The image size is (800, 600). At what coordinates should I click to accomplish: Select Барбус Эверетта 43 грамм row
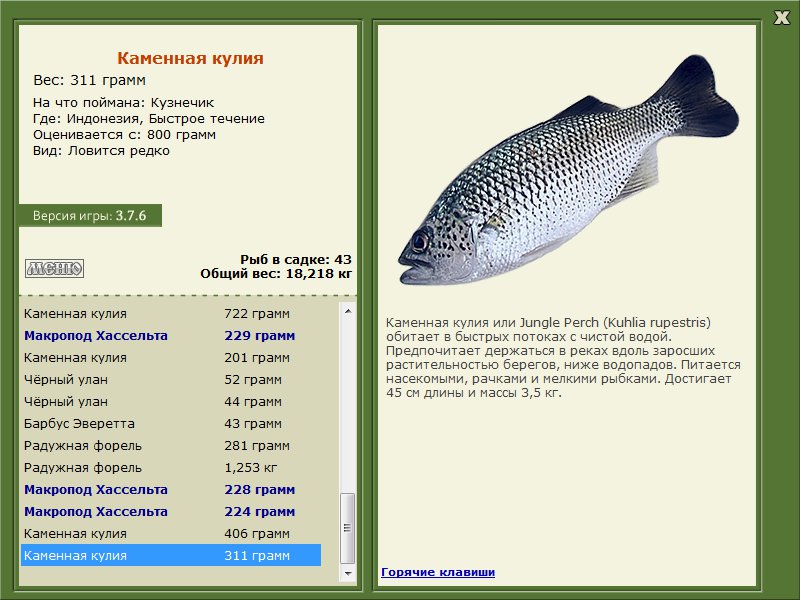click(171, 423)
